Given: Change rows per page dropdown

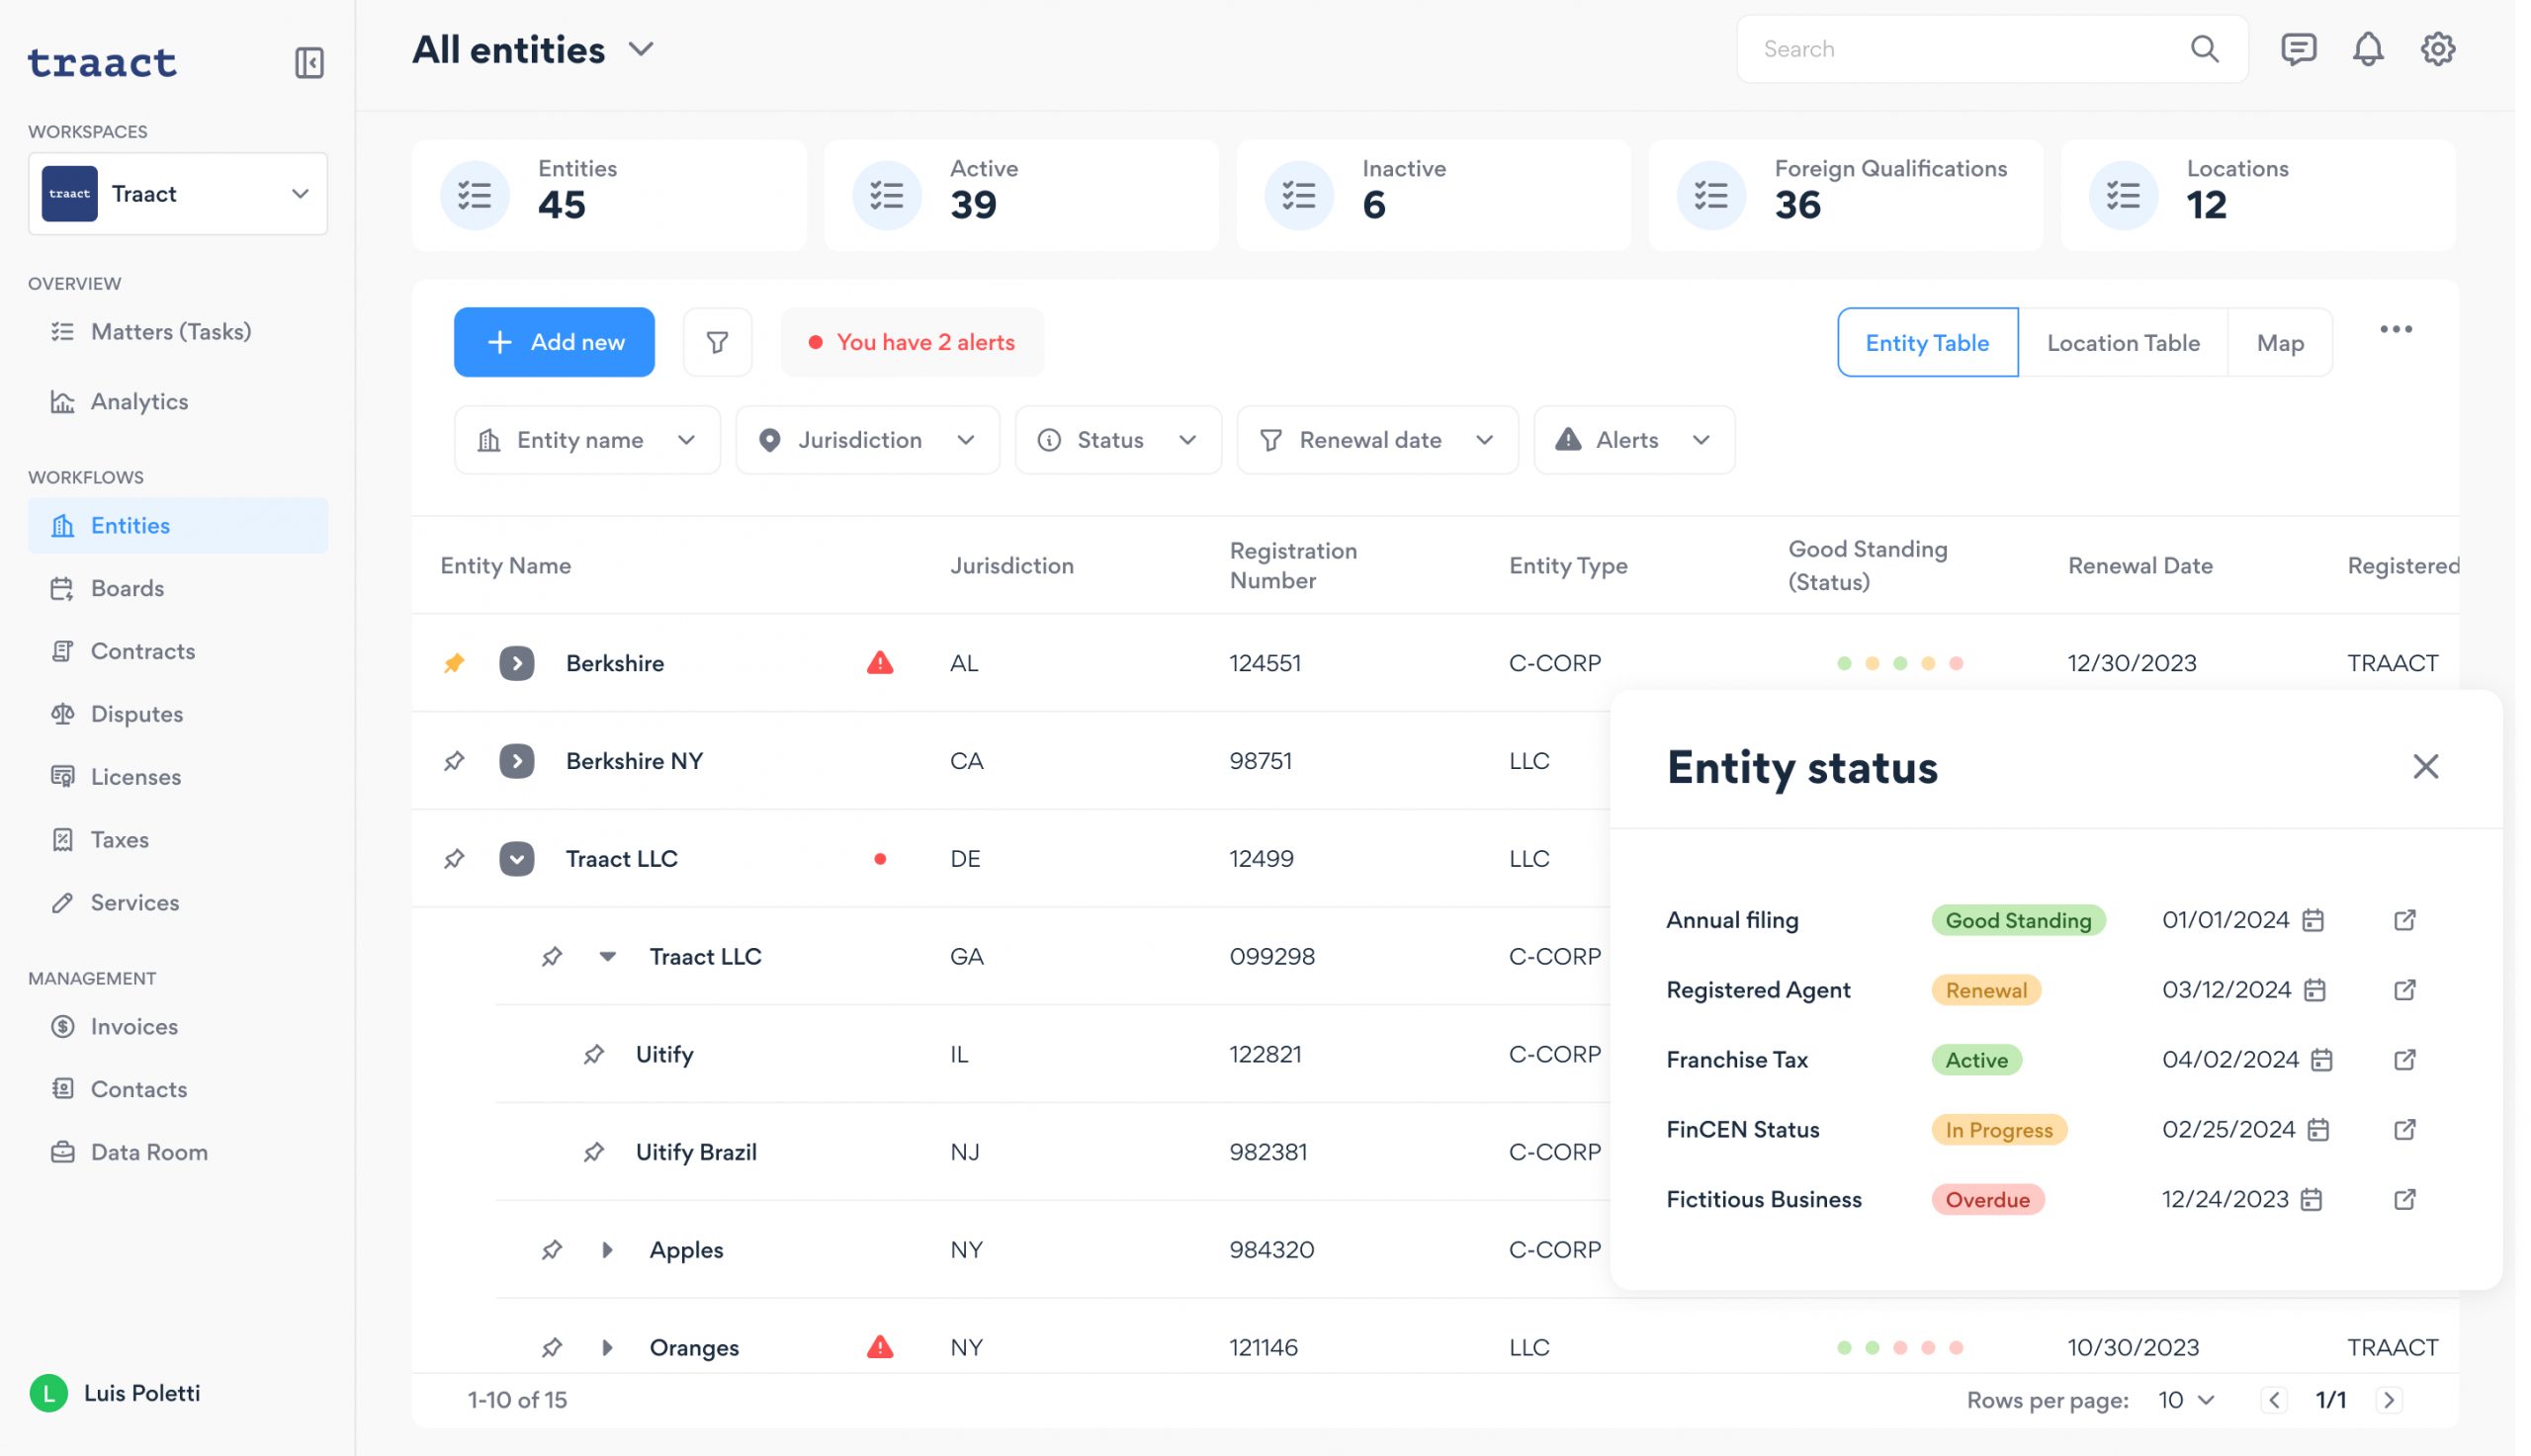Looking at the screenshot, I should 2186,1400.
